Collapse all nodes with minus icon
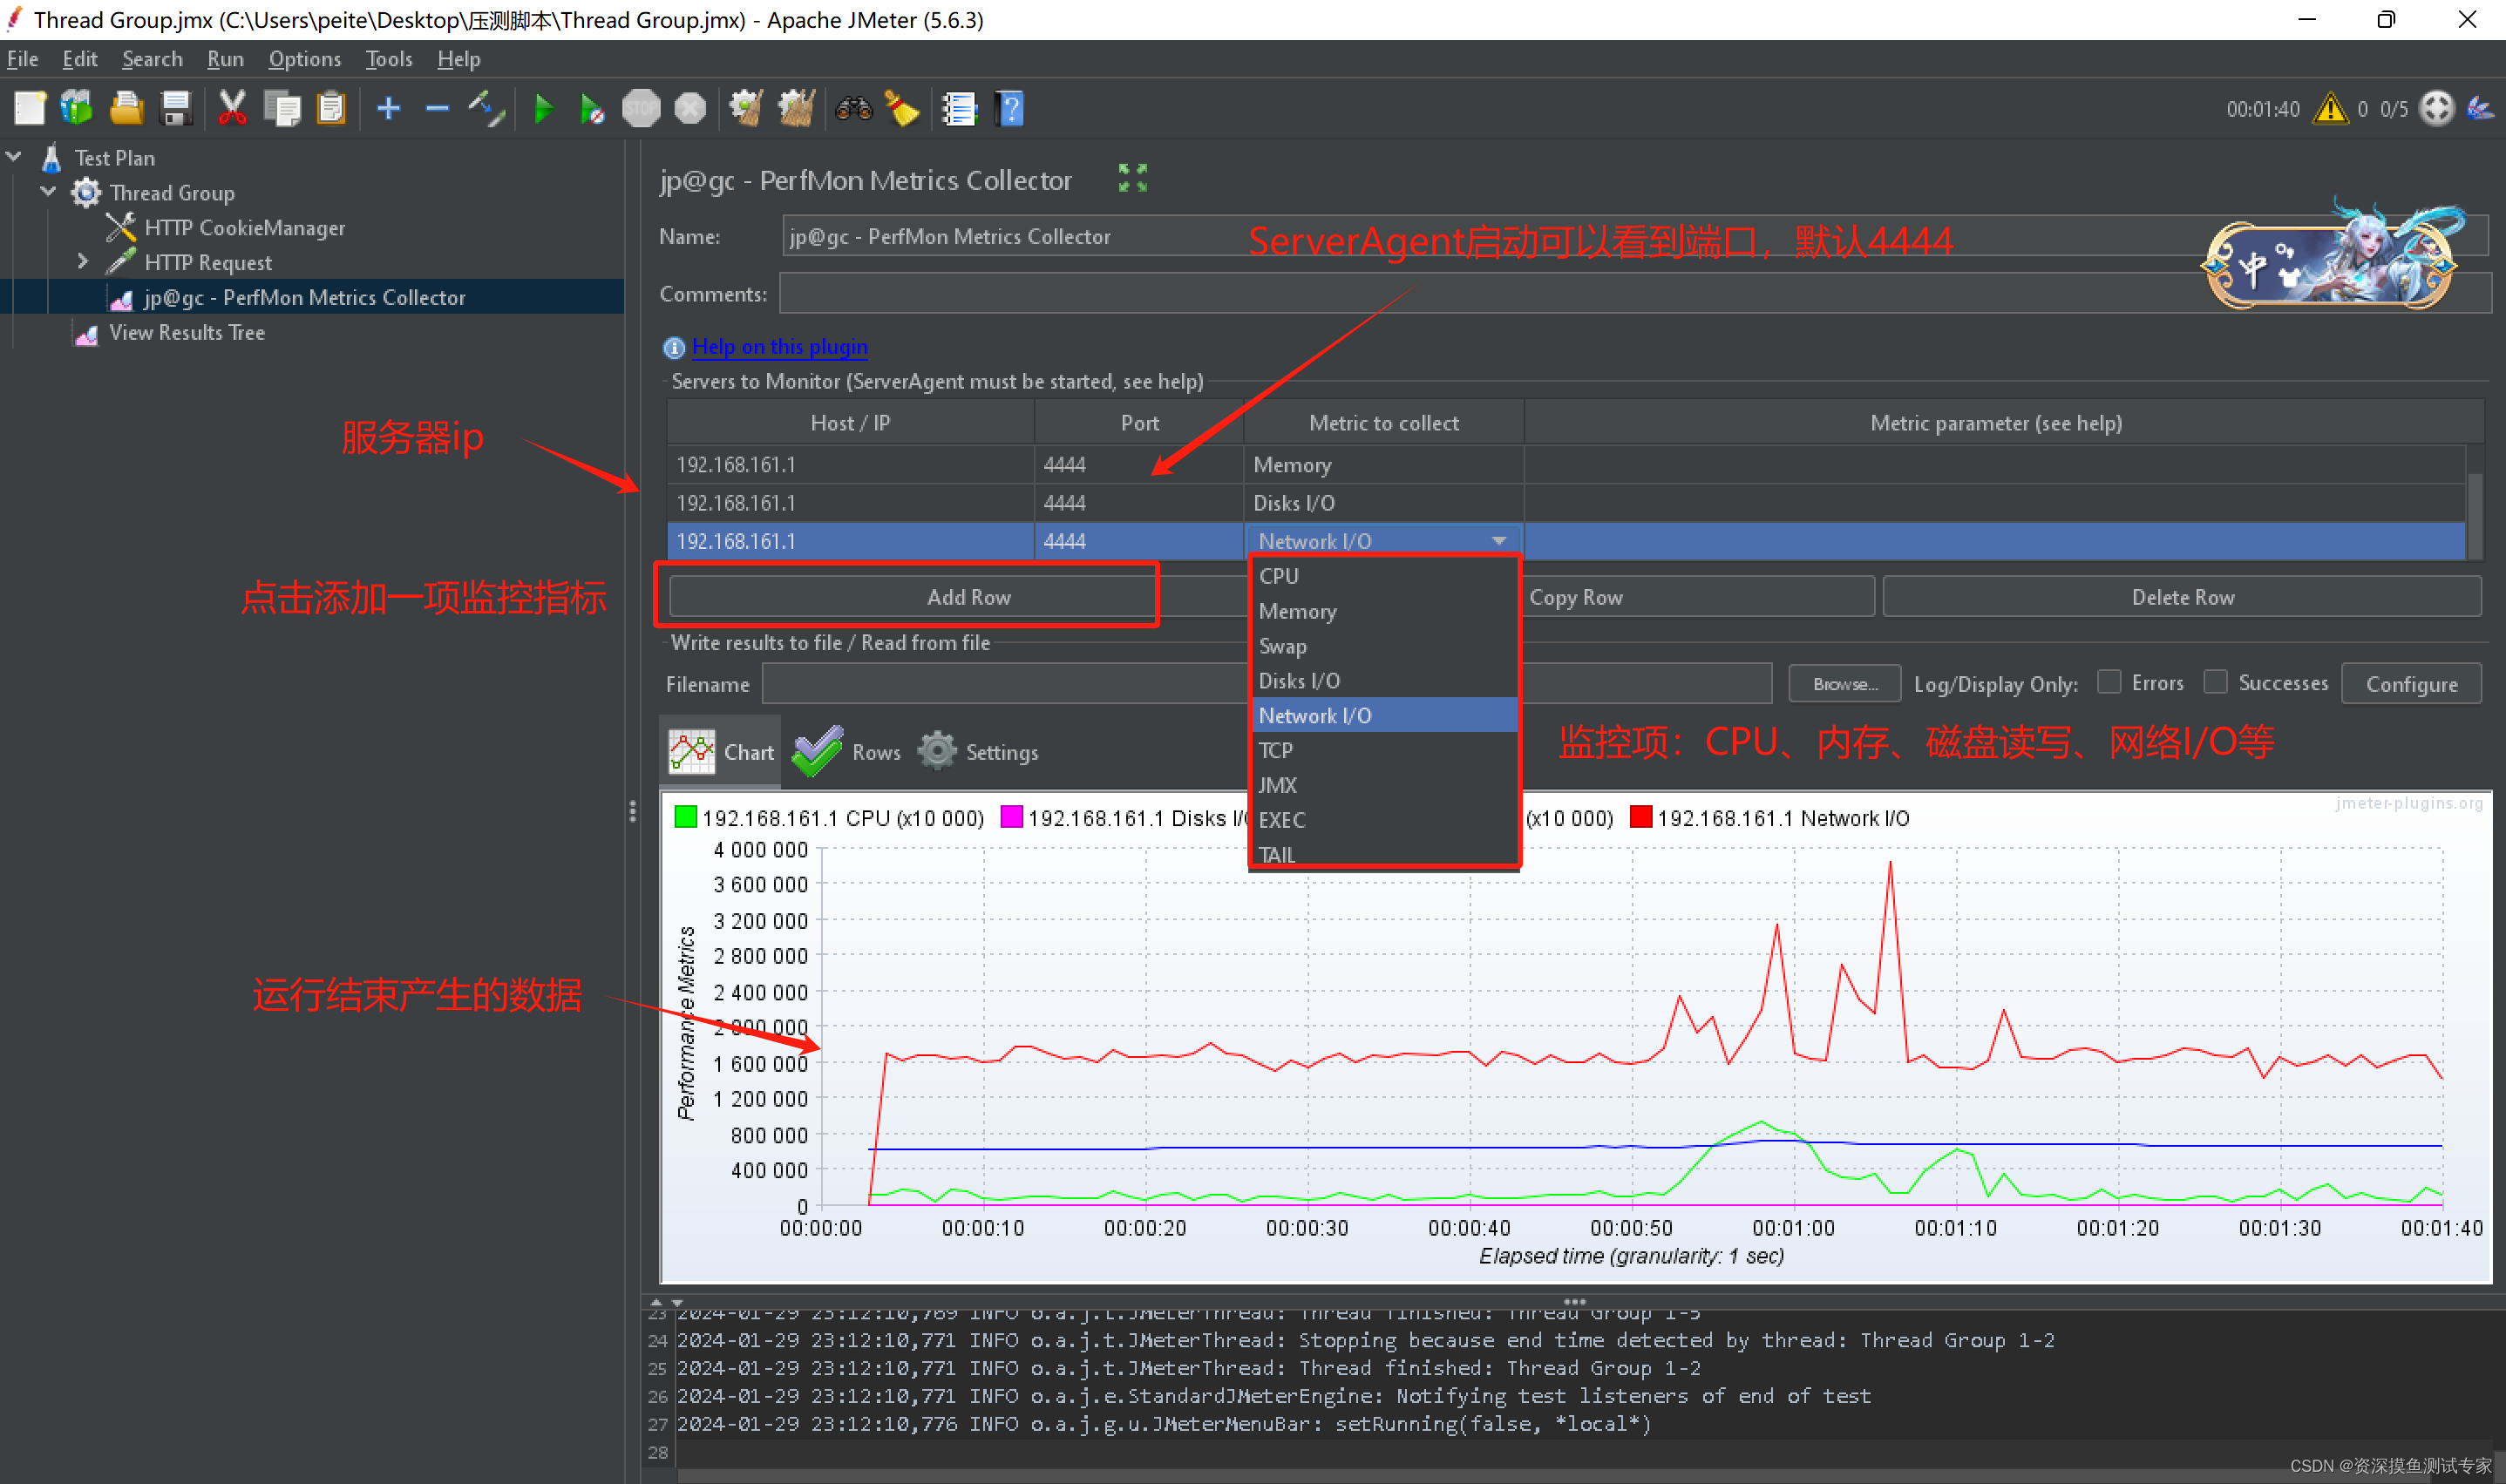The height and width of the screenshot is (1484, 2506). pos(437,108)
